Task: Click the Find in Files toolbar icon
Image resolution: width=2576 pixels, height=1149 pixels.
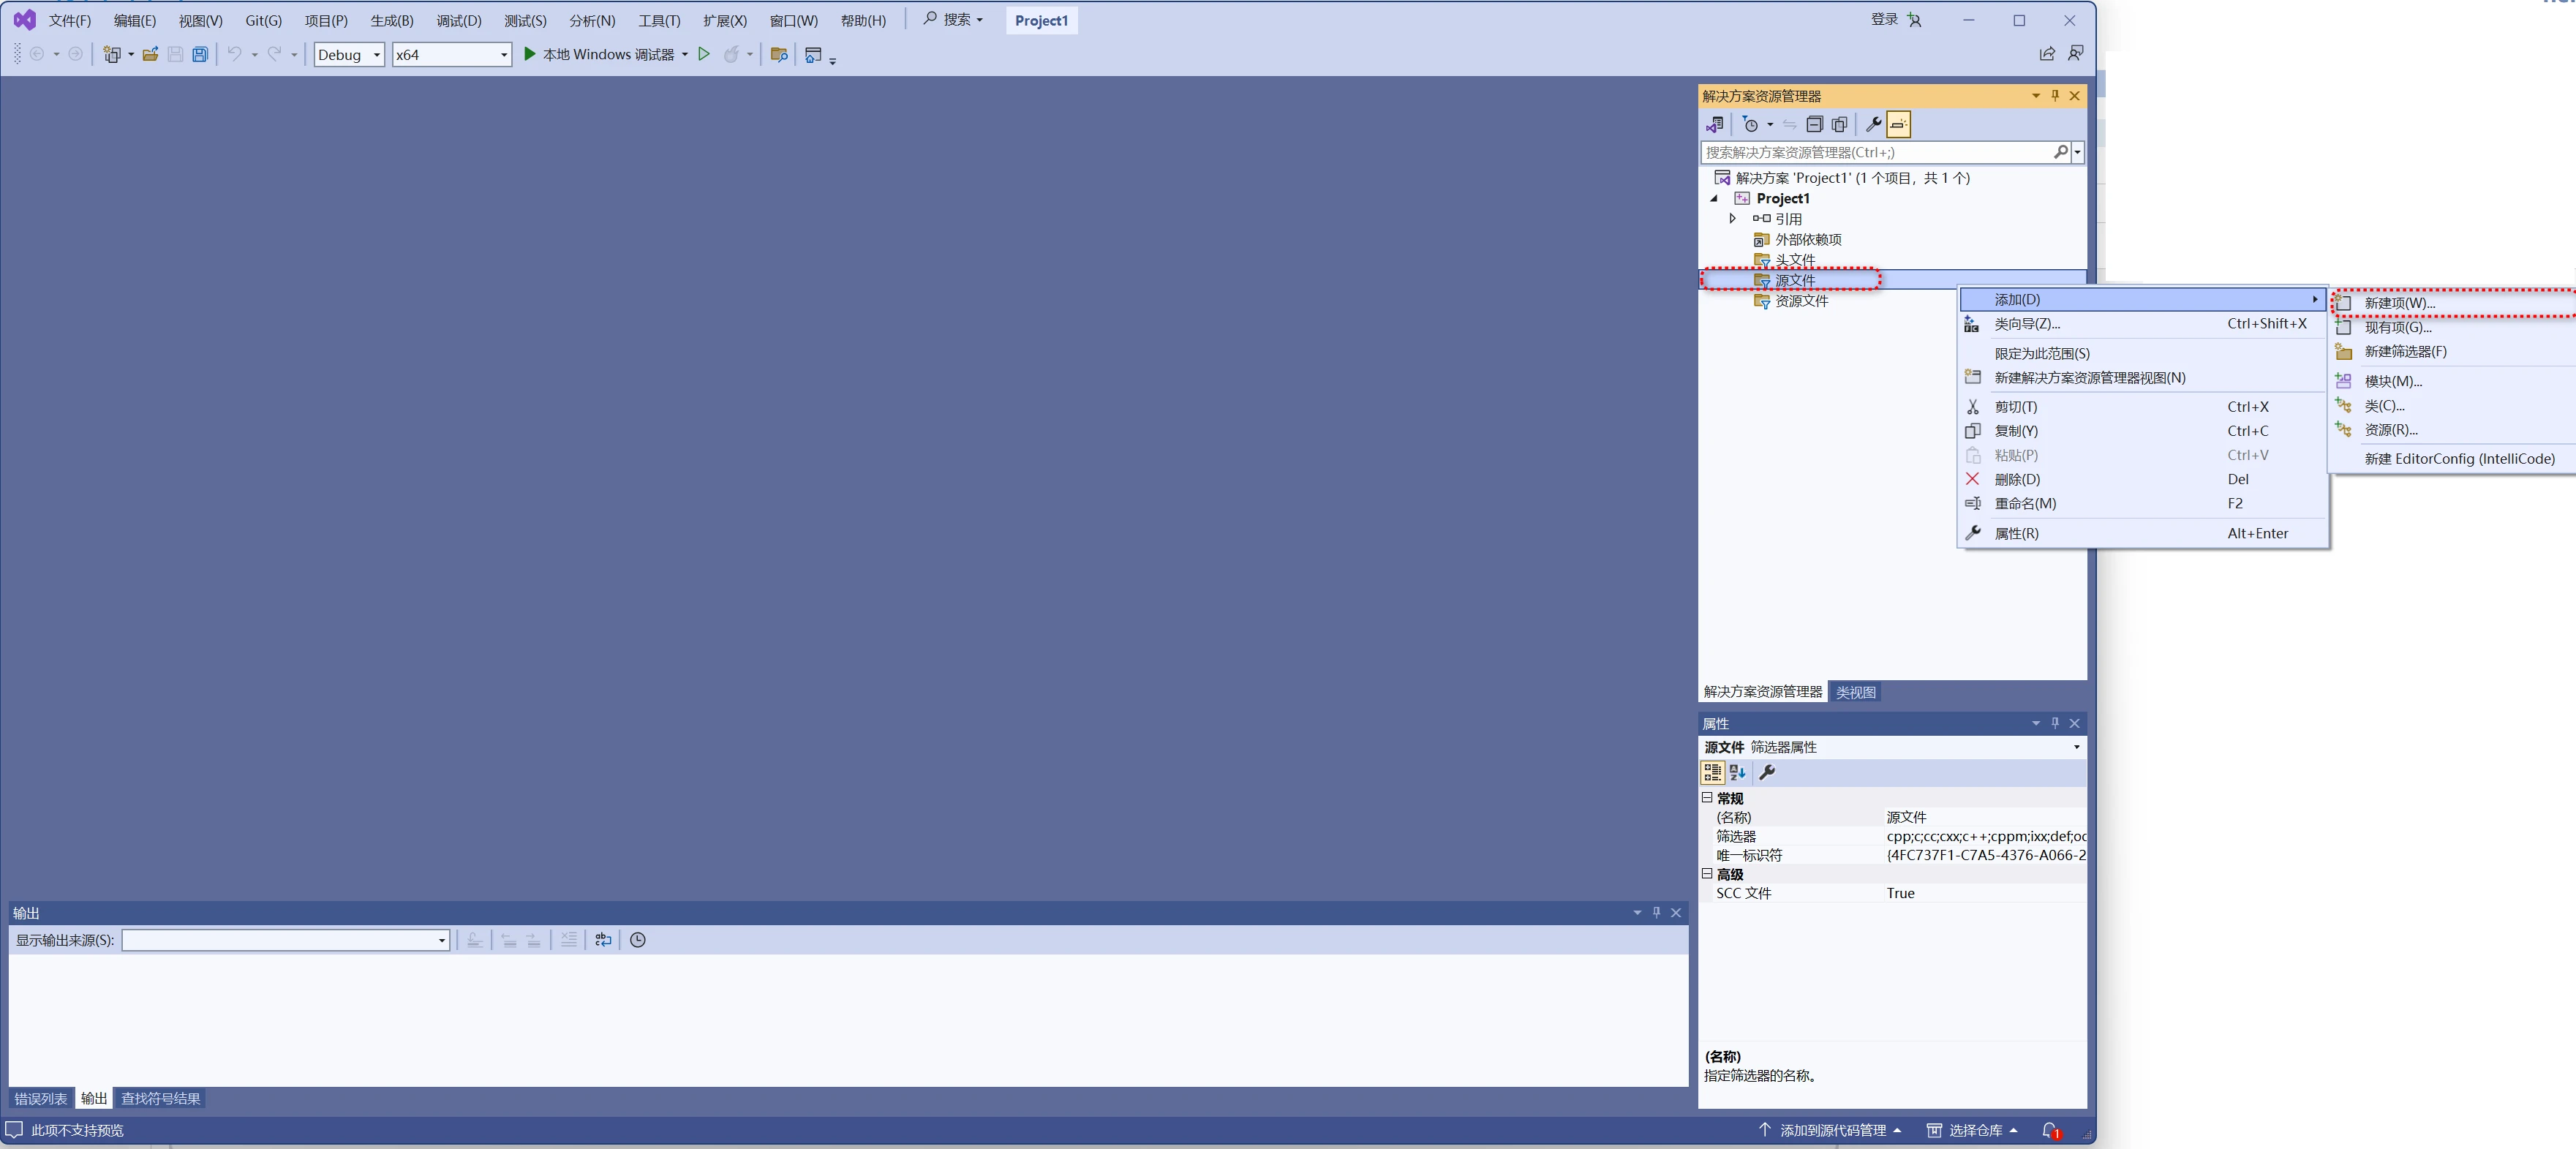Action: pyautogui.click(x=779, y=55)
